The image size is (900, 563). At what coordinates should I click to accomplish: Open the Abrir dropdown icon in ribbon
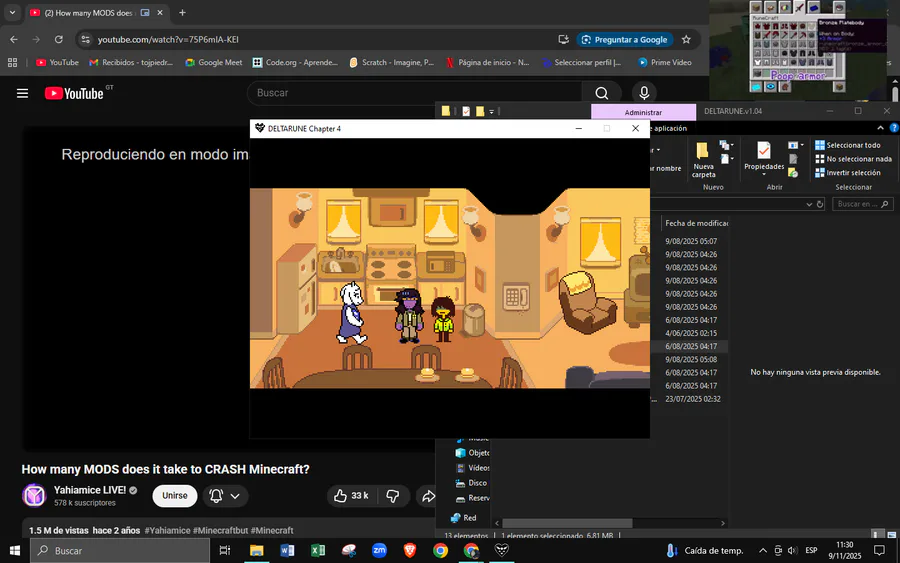[795, 145]
